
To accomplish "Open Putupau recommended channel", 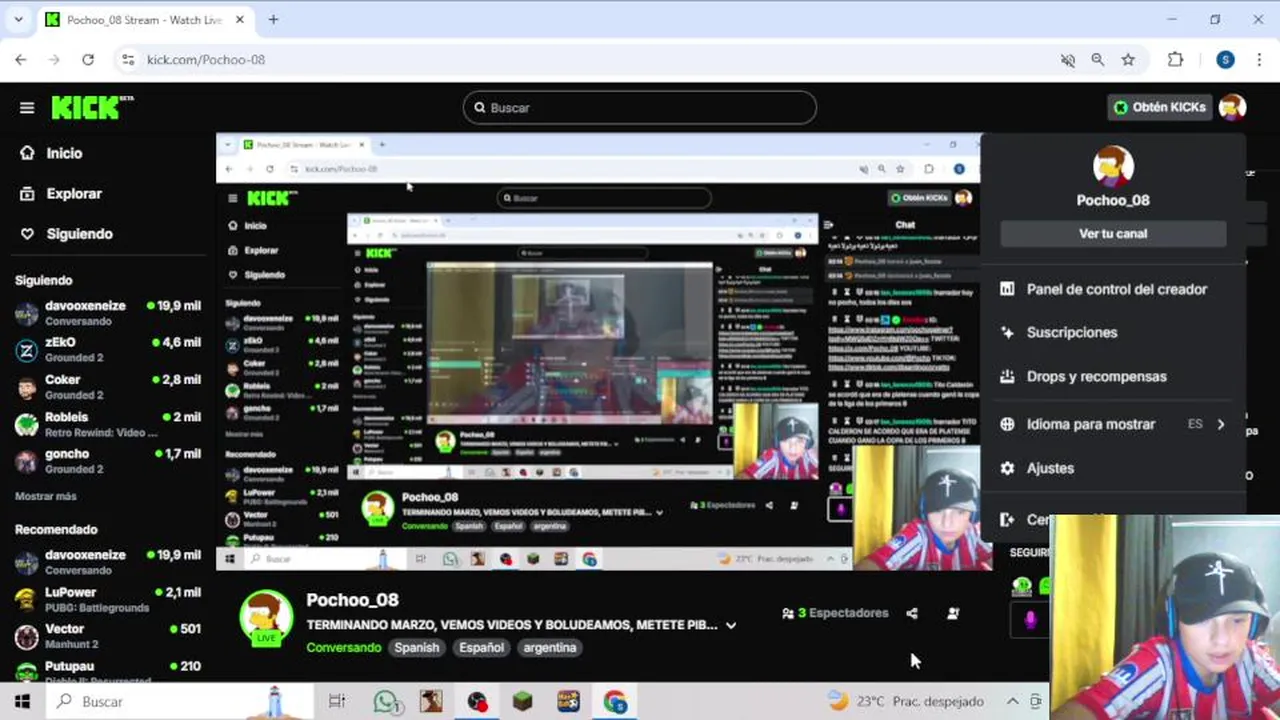I will [x=108, y=671].
